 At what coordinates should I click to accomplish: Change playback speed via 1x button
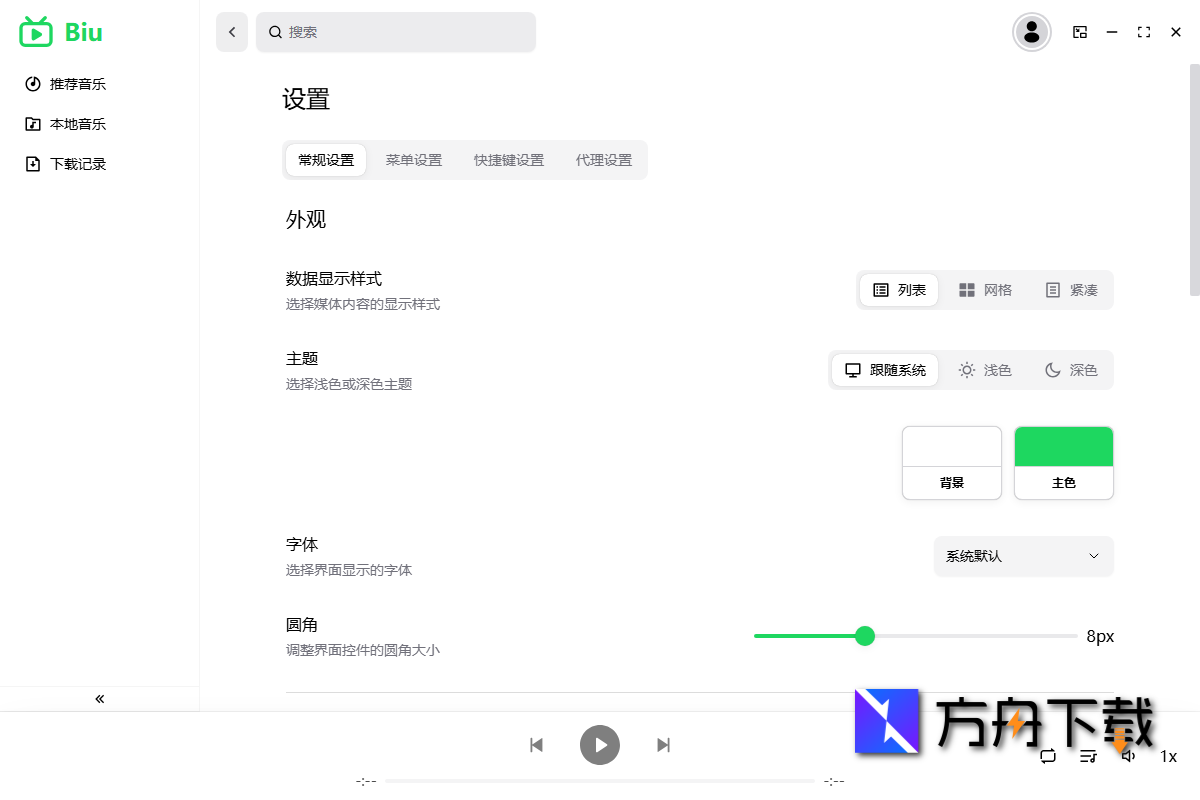(1168, 757)
